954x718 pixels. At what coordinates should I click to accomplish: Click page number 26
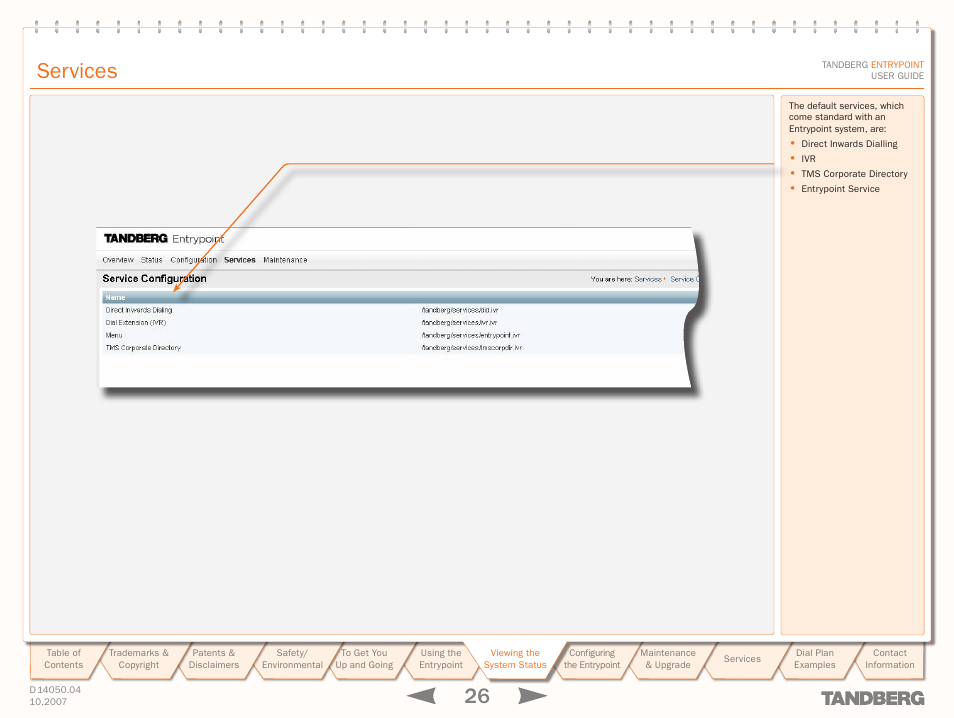tap(476, 695)
